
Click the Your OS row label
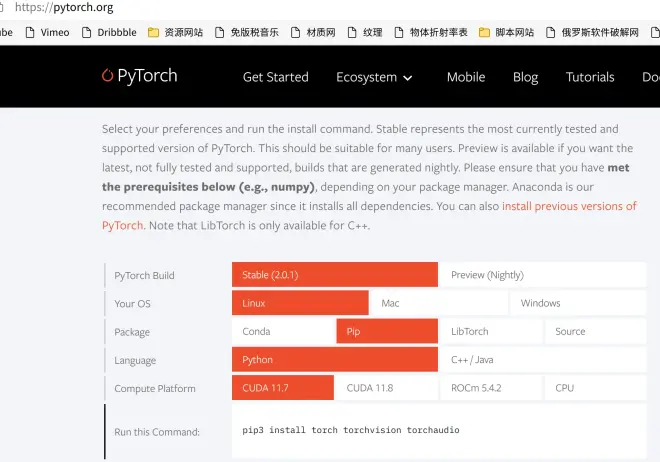coord(132,304)
